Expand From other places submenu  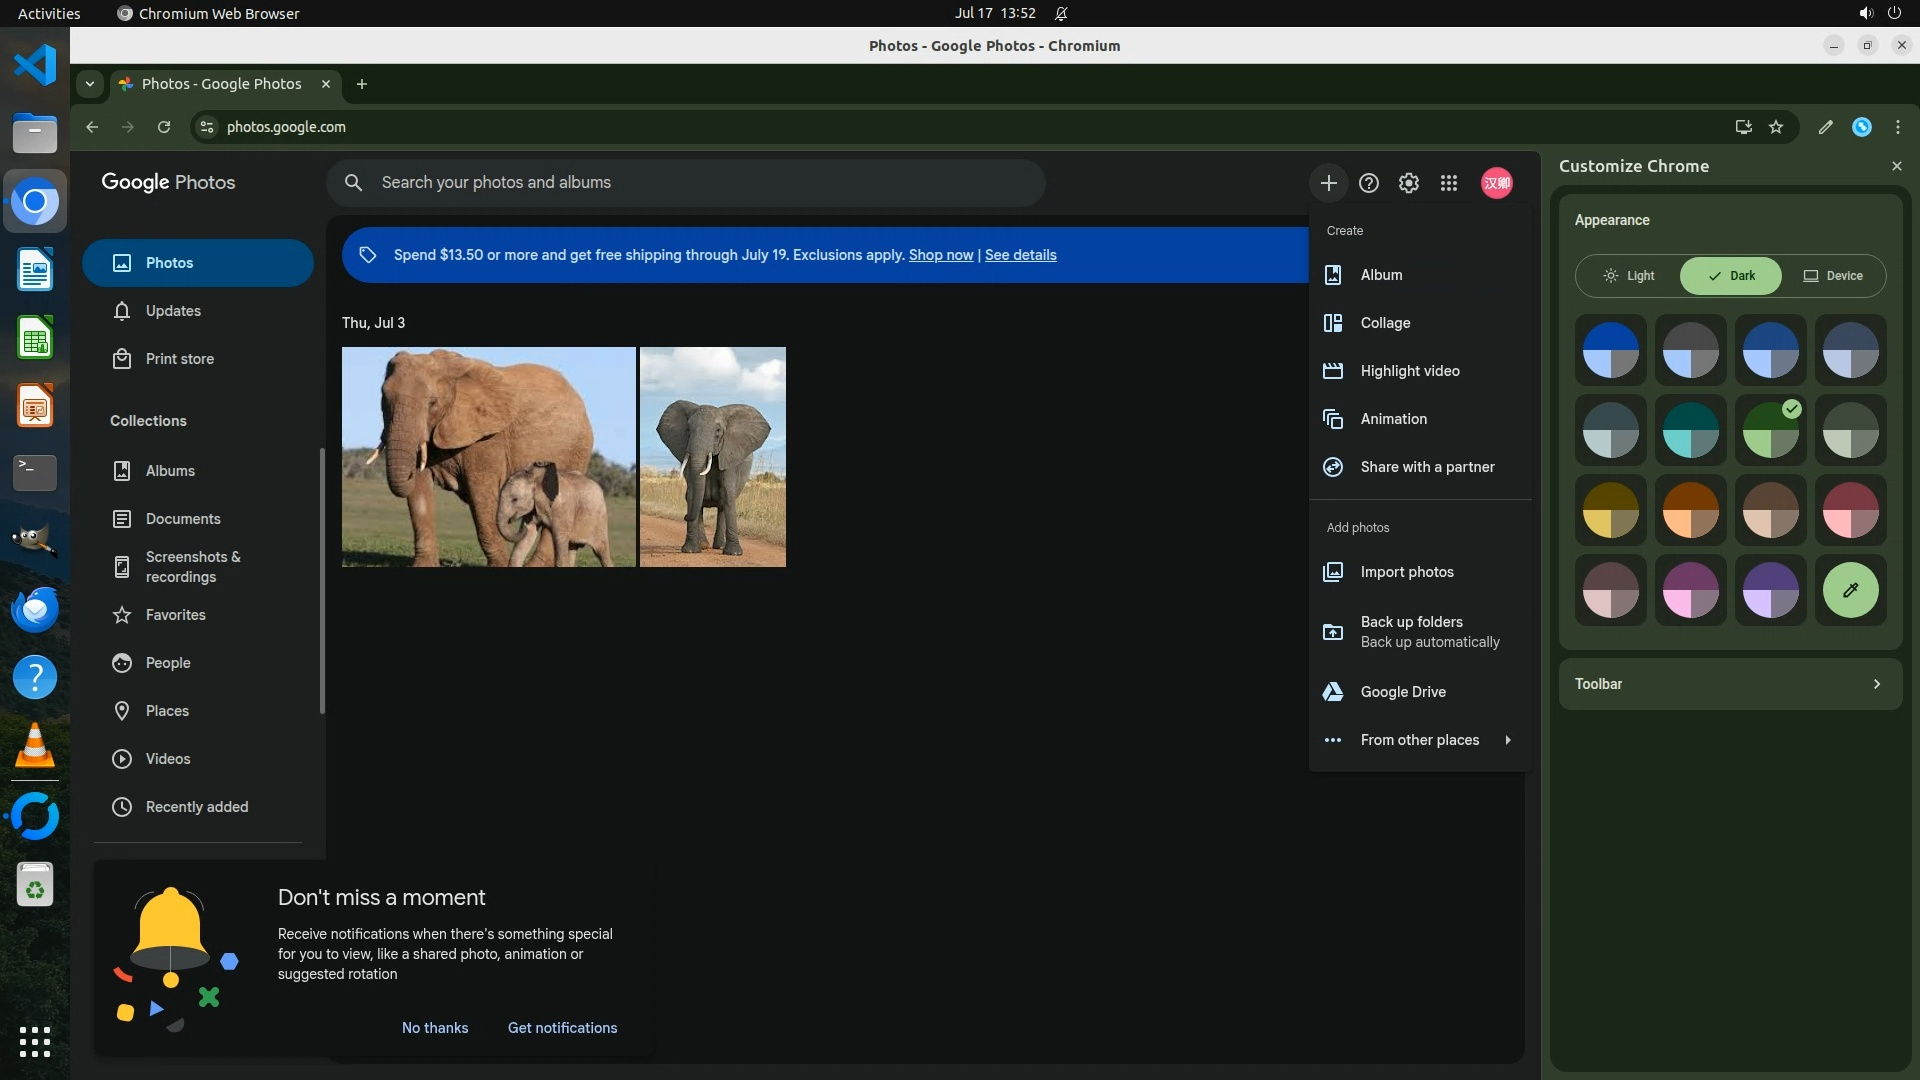coord(1420,740)
